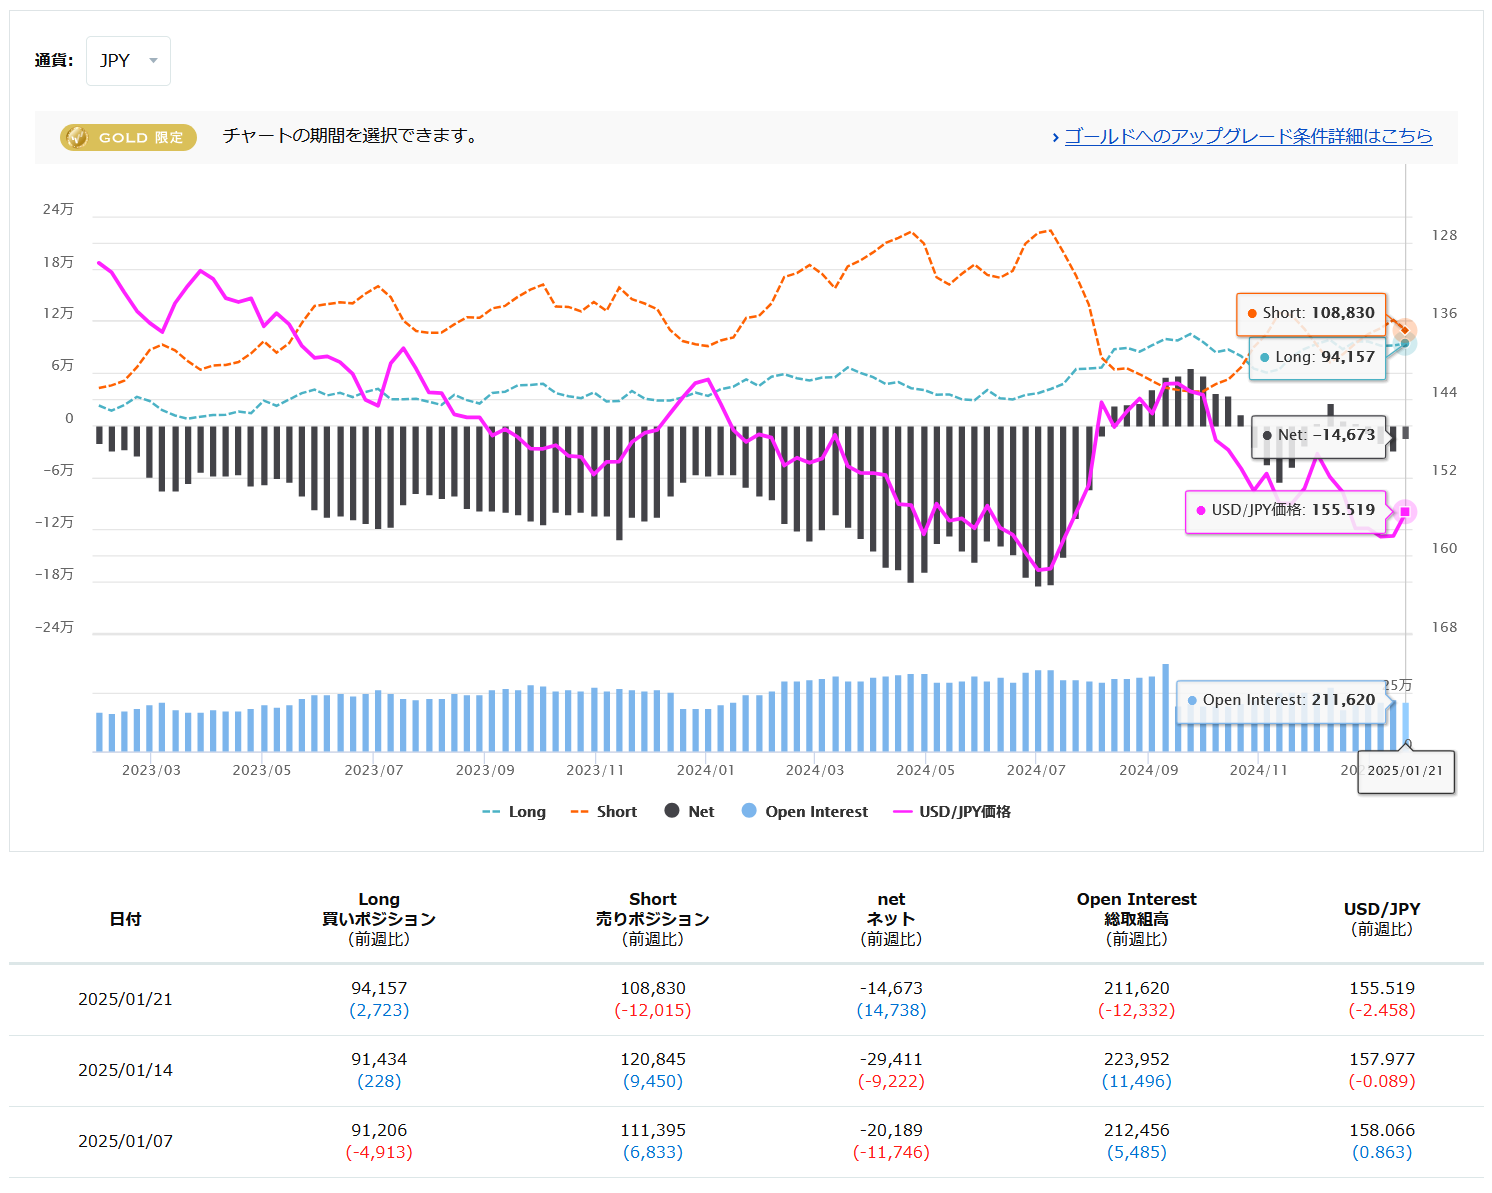Screen dimensions: 1492x1193
Task: Click the Long 買いポジション column header
Action: point(379,919)
